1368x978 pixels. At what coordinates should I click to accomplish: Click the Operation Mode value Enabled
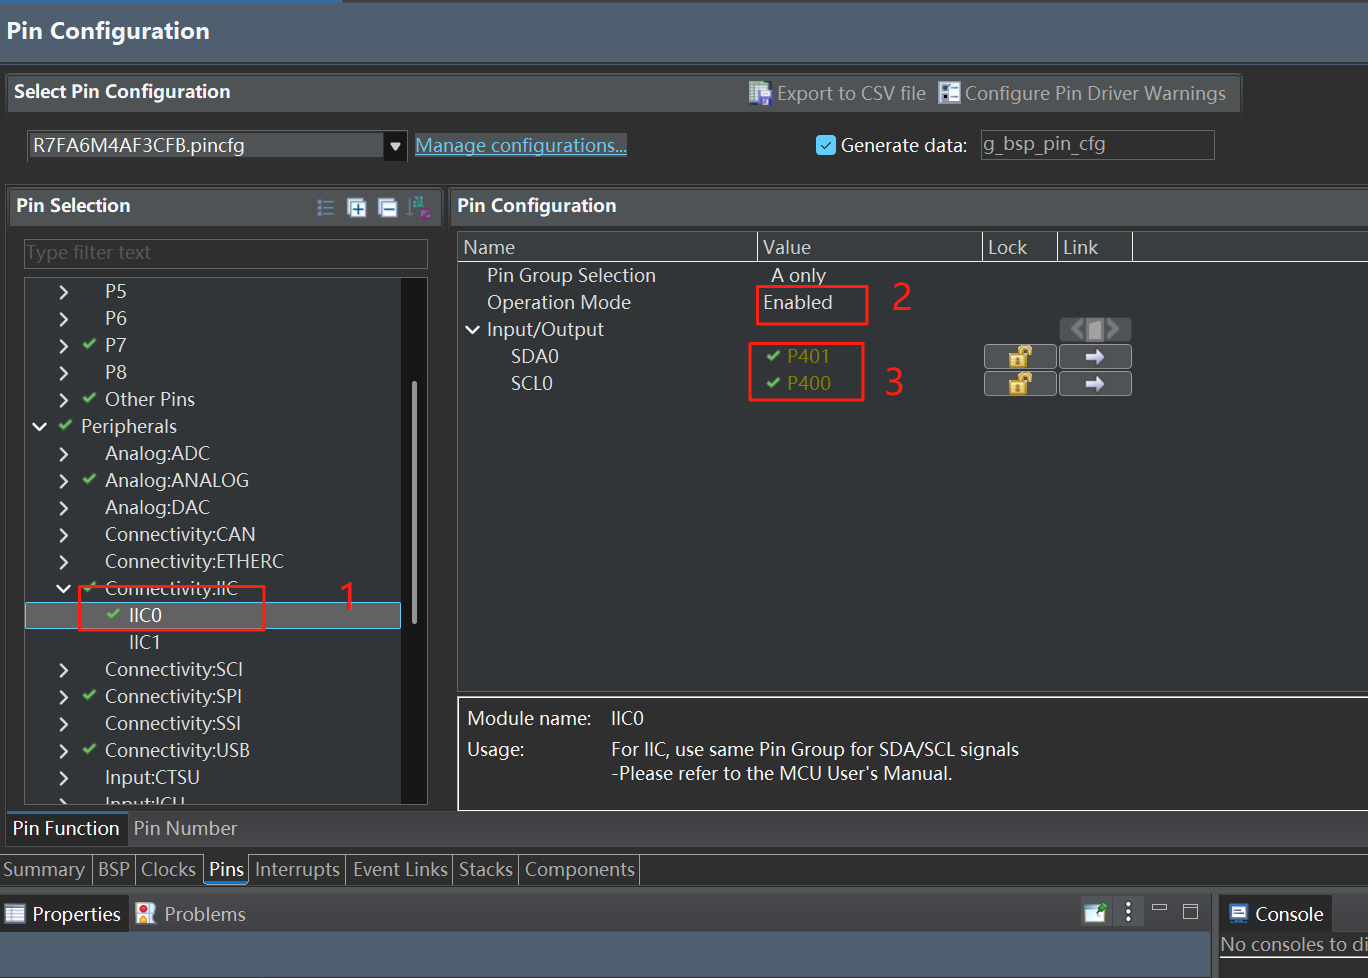pos(798,302)
